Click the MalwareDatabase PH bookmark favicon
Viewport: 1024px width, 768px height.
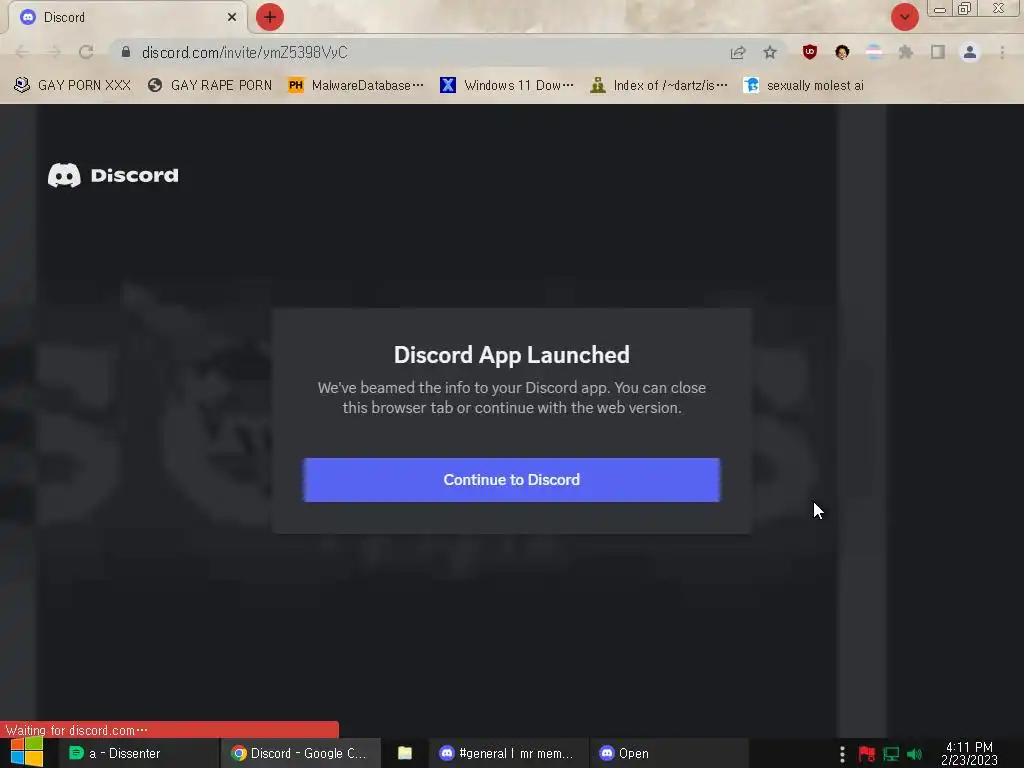296,86
